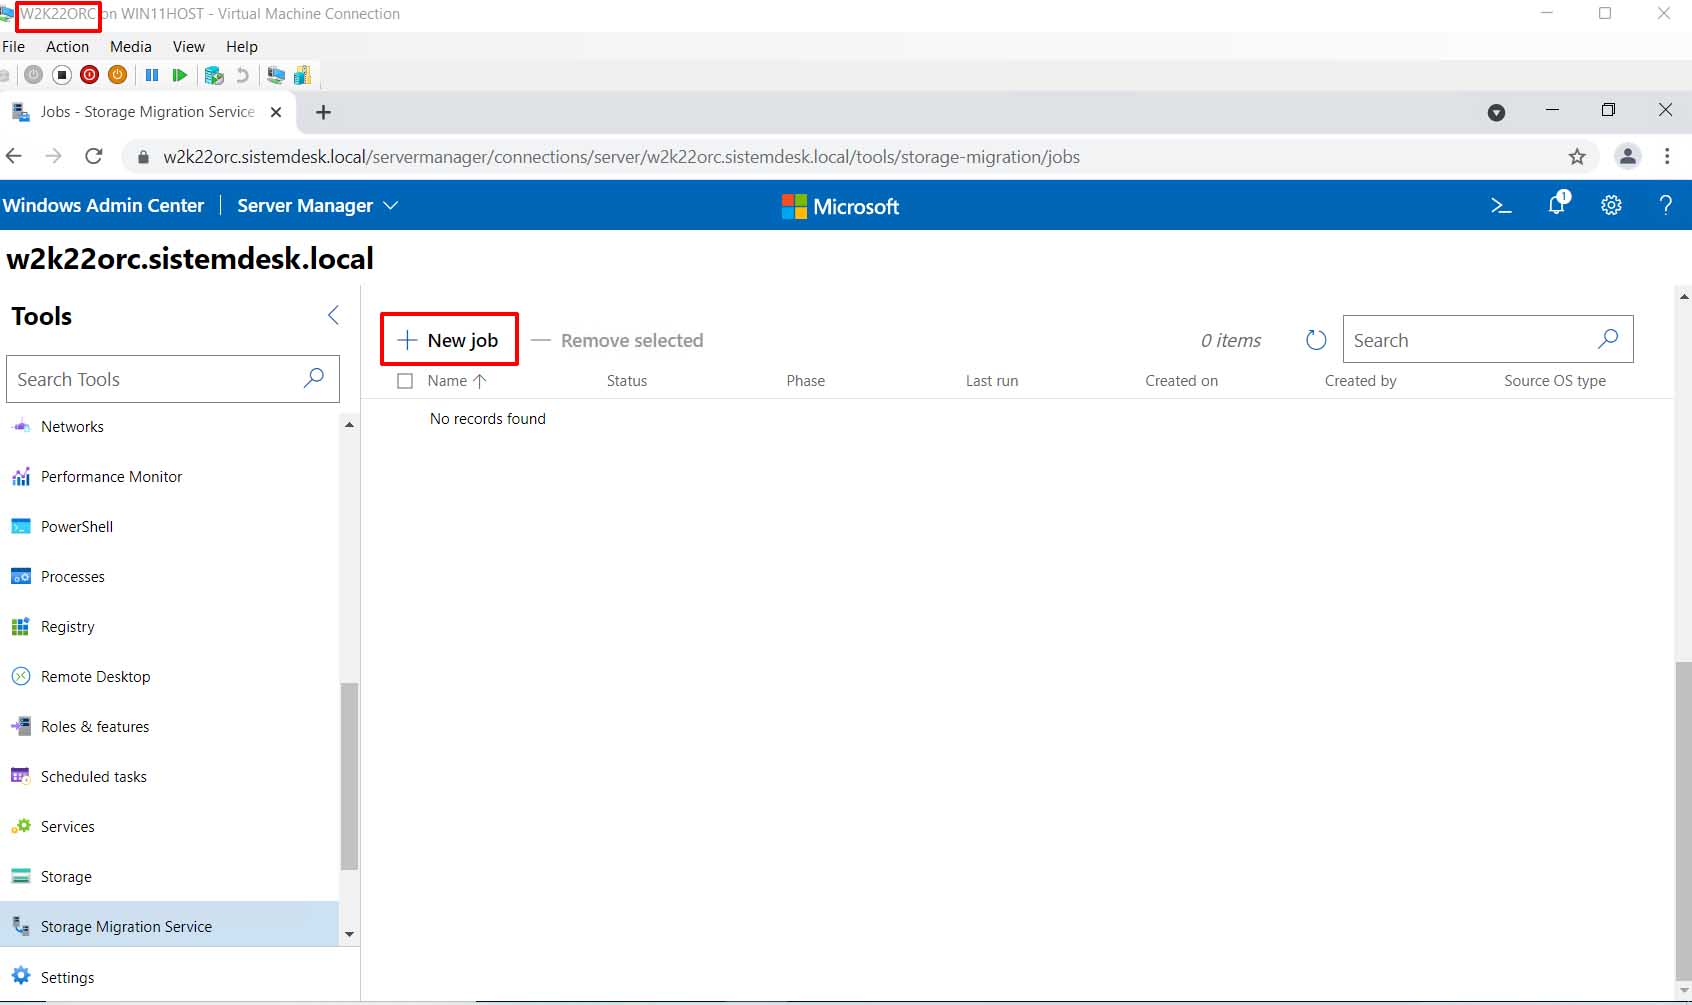Open the Help menu
This screenshot has width=1692, height=1005.
click(x=242, y=46)
